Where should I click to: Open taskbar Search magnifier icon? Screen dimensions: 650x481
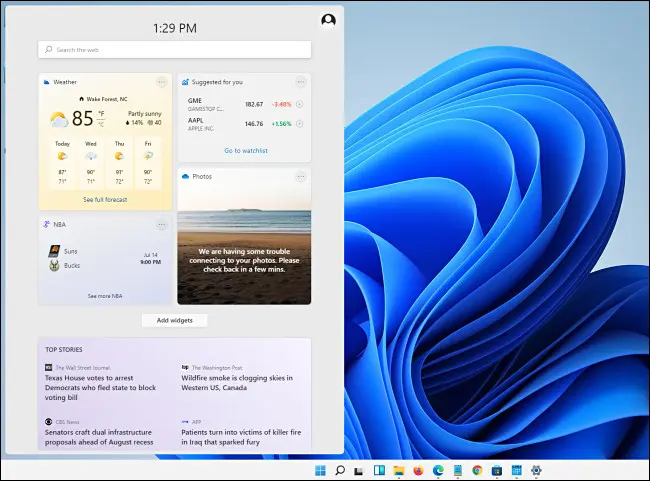tap(339, 470)
